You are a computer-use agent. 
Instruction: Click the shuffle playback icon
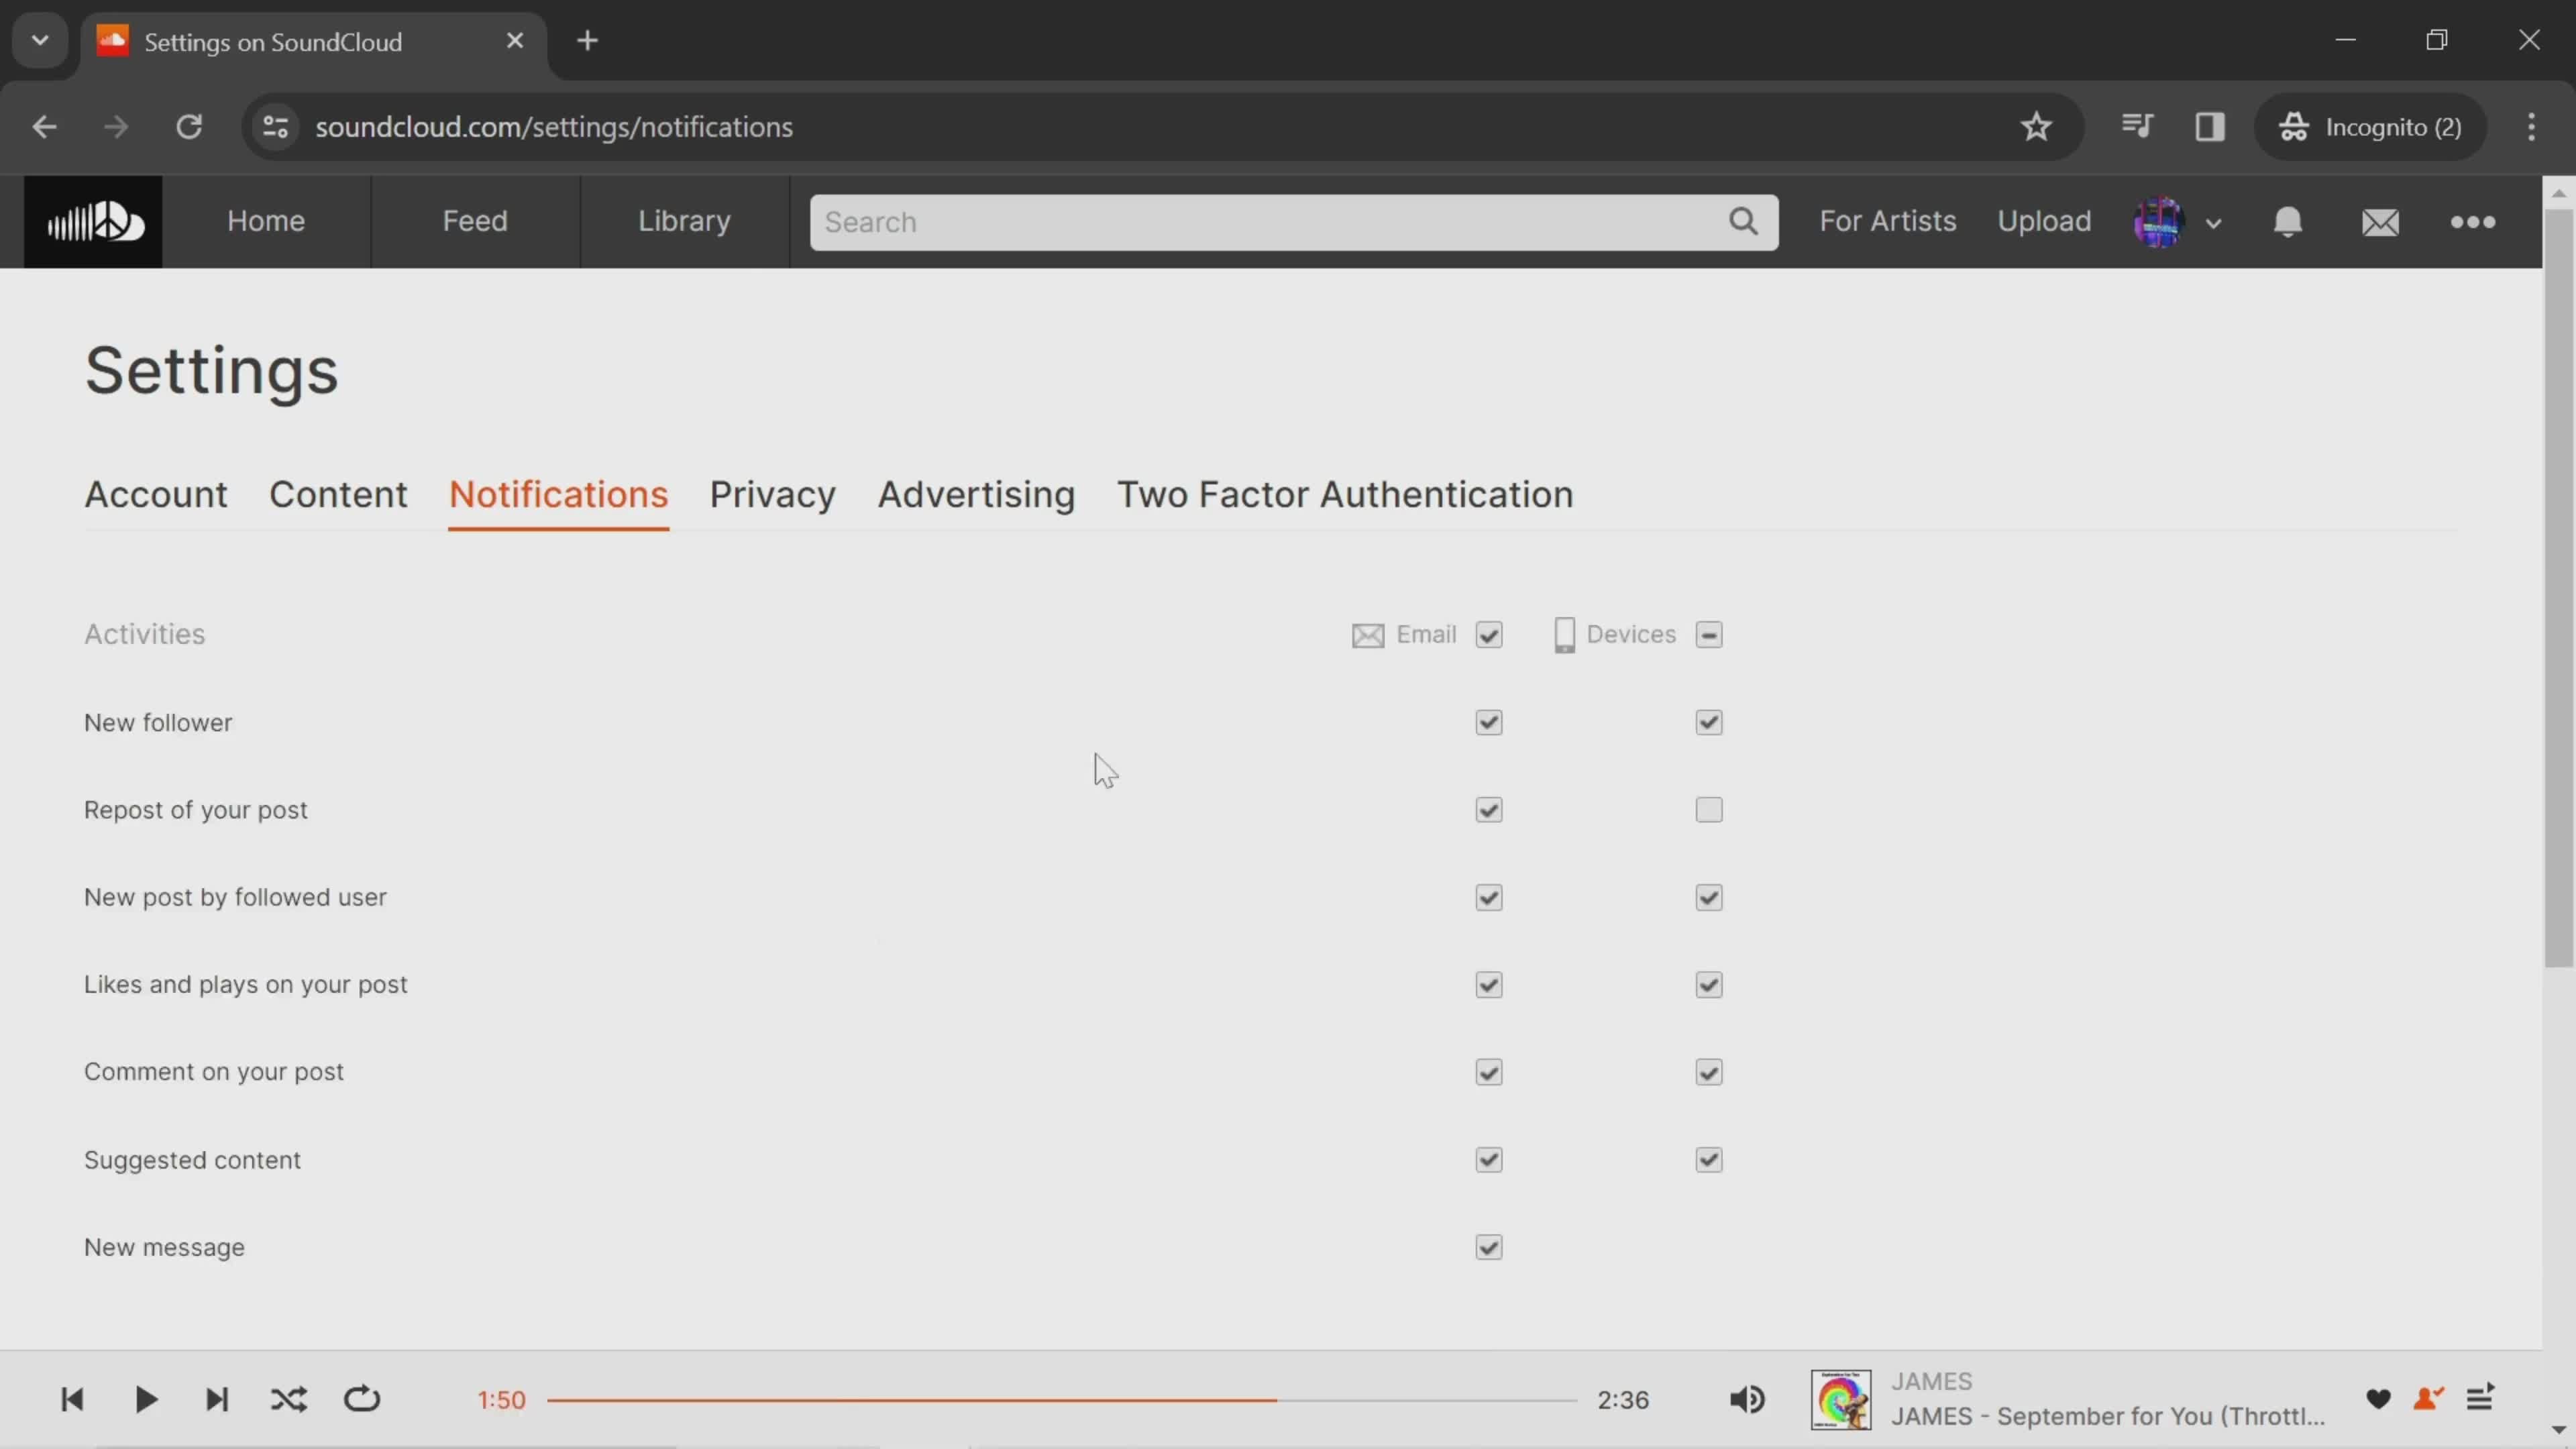[x=288, y=1399]
